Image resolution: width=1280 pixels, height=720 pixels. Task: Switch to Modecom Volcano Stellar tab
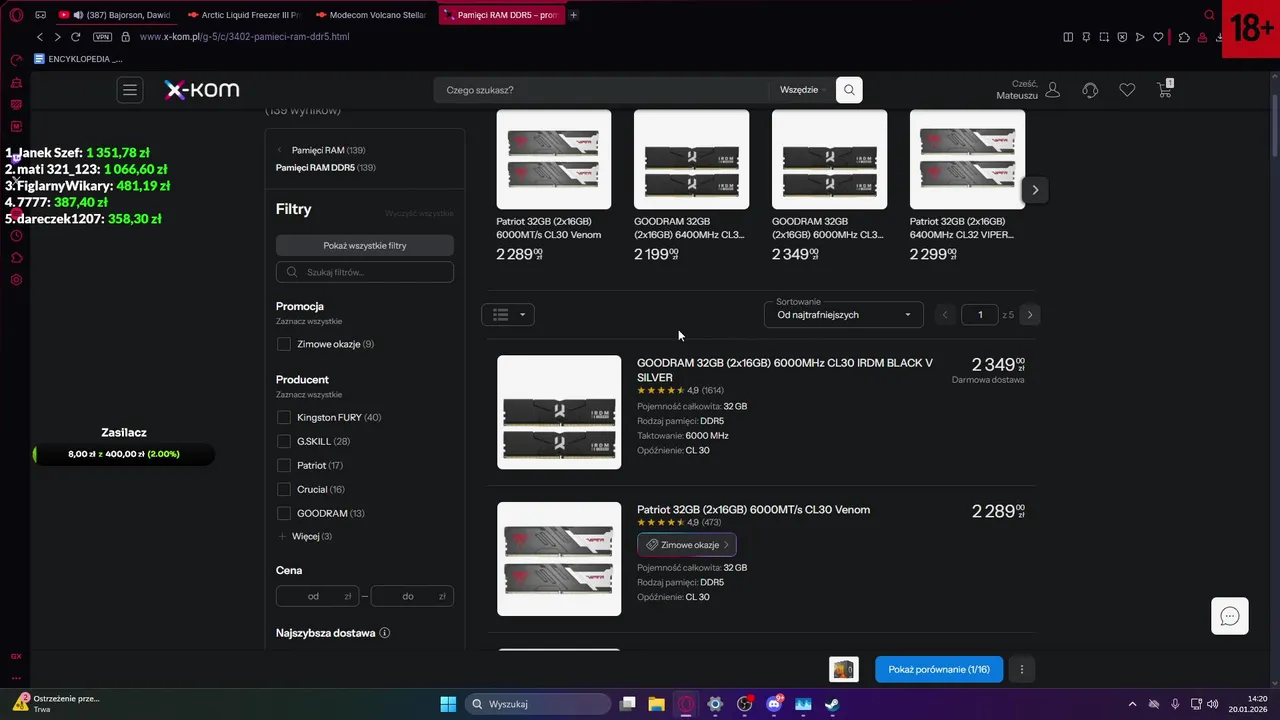(x=371, y=15)
